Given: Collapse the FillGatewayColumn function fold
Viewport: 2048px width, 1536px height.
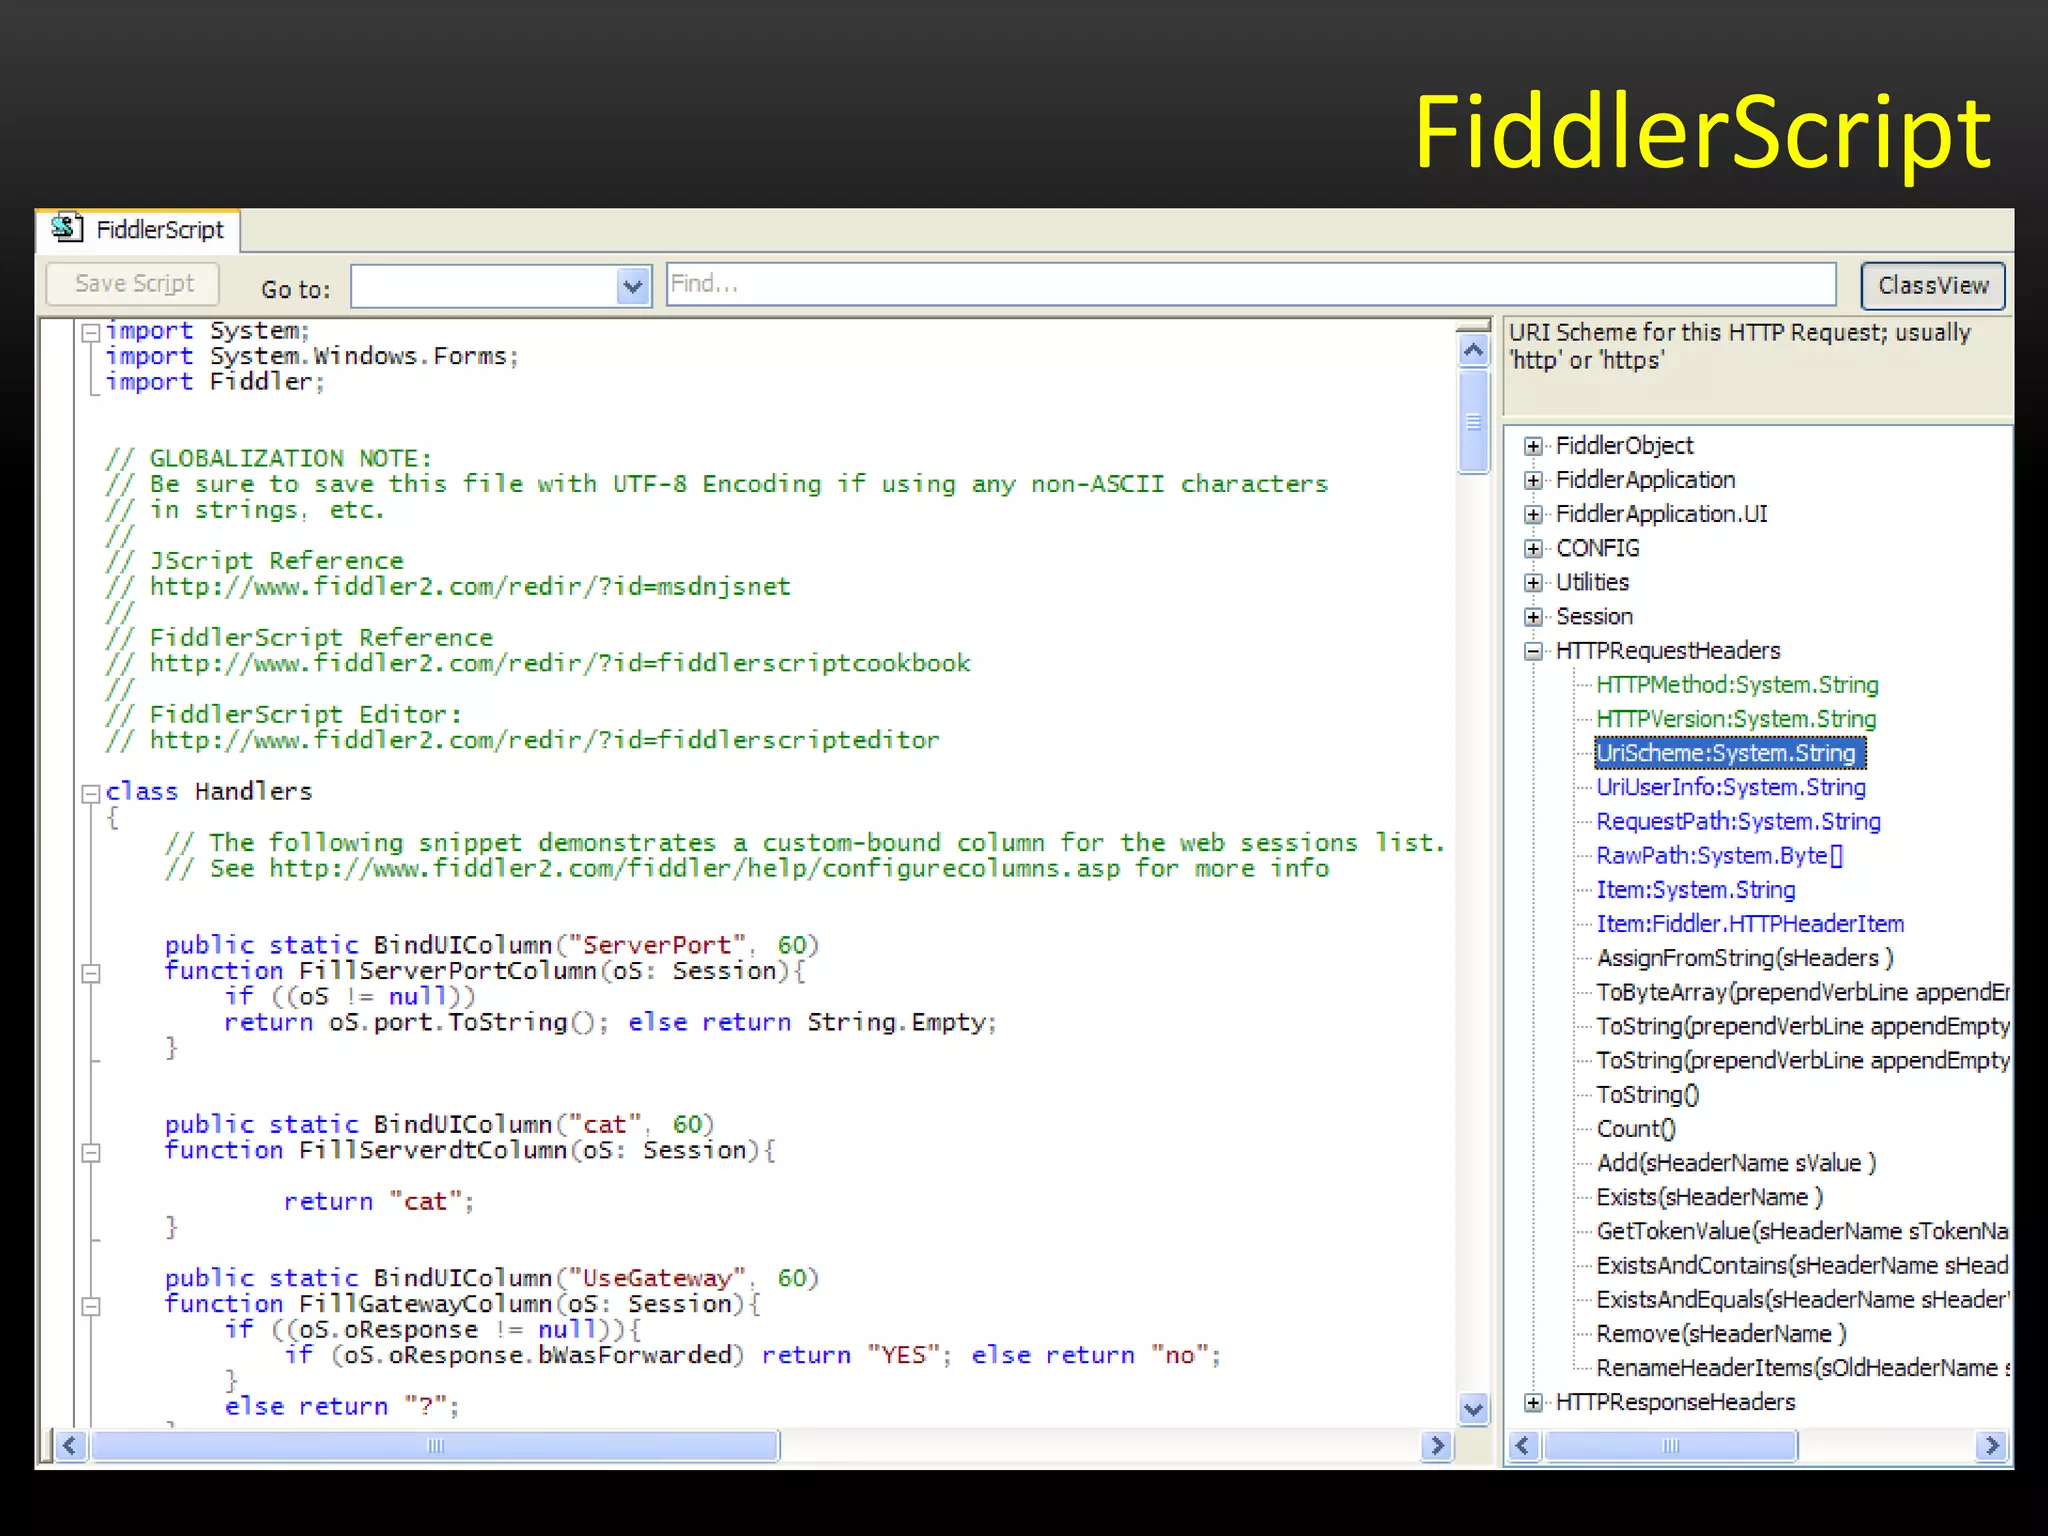Looking at the screenshot, I should (x=91, y=1306).
